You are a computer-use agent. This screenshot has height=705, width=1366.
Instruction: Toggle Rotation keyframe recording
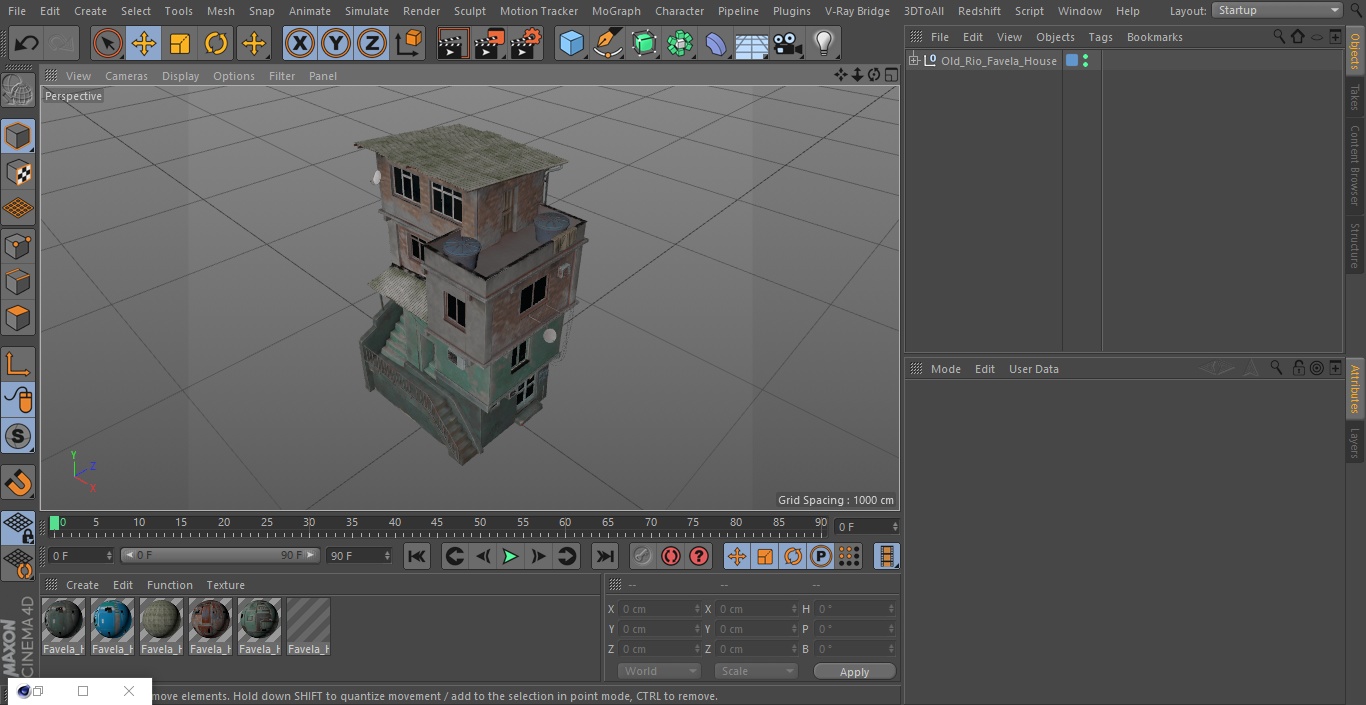[793, 556]
